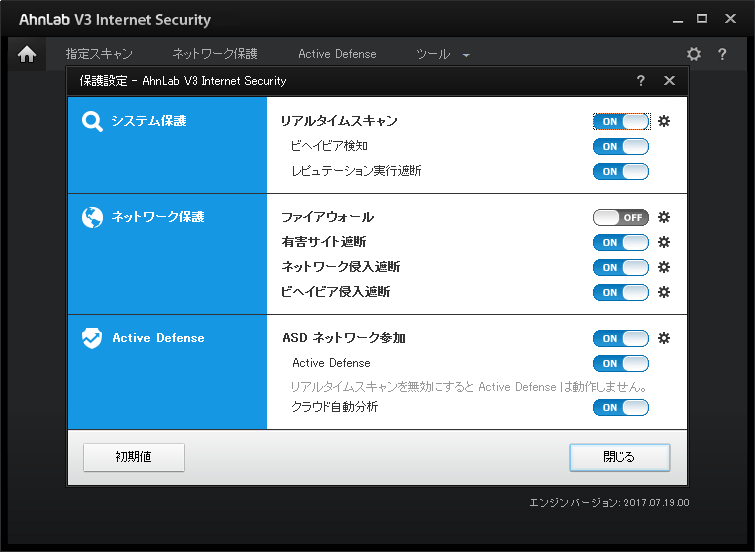Click the Active Defense shield icon
Image resolution: width=755 pixels, height=552 pixels.
(x=92, y=338)
